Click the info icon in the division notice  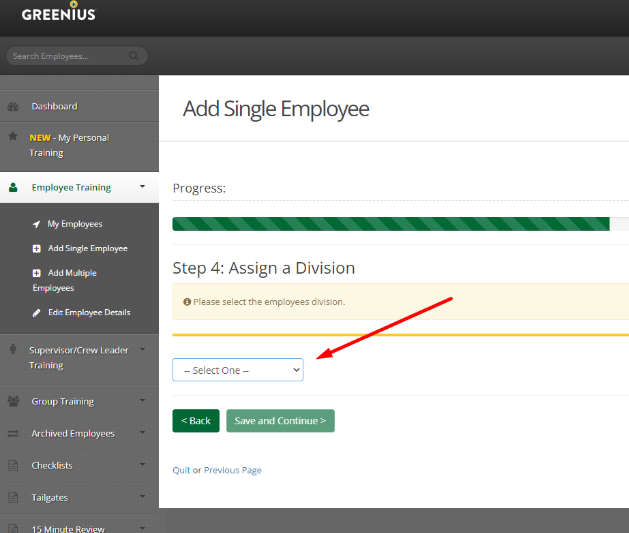coord(187,302)
